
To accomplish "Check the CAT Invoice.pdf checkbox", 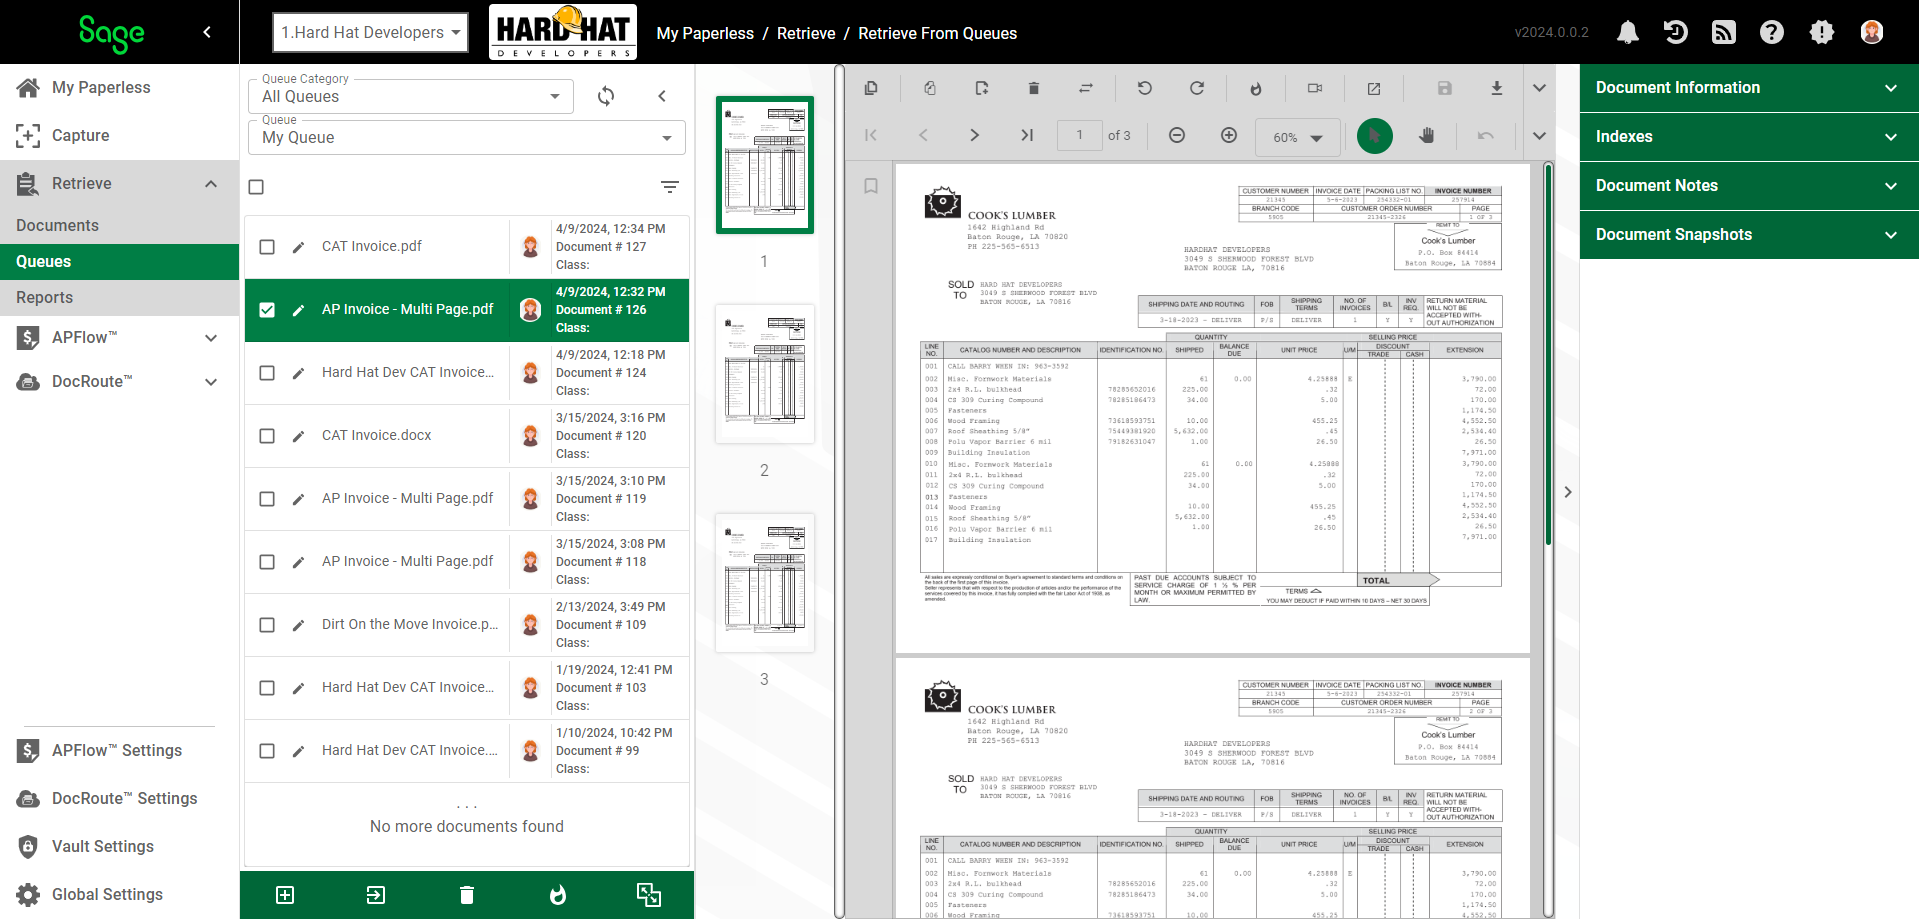I will pyautogui.click(x=267, y=247).
